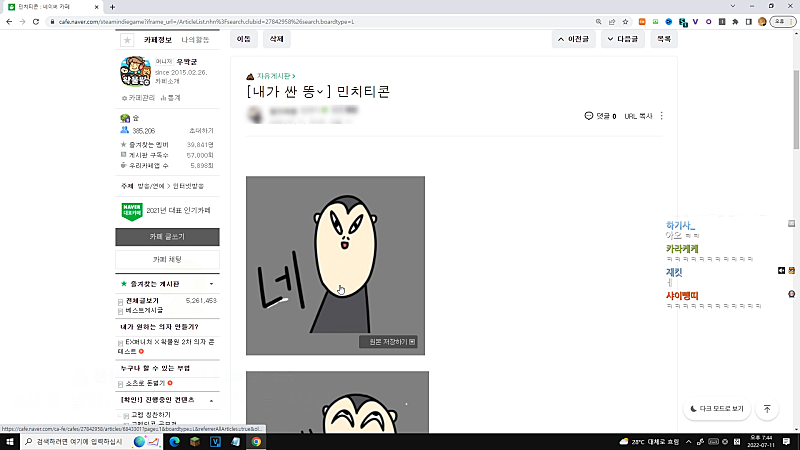Share this page via address bar icon
The image size is (800, 450).
(x=612, y=22)
